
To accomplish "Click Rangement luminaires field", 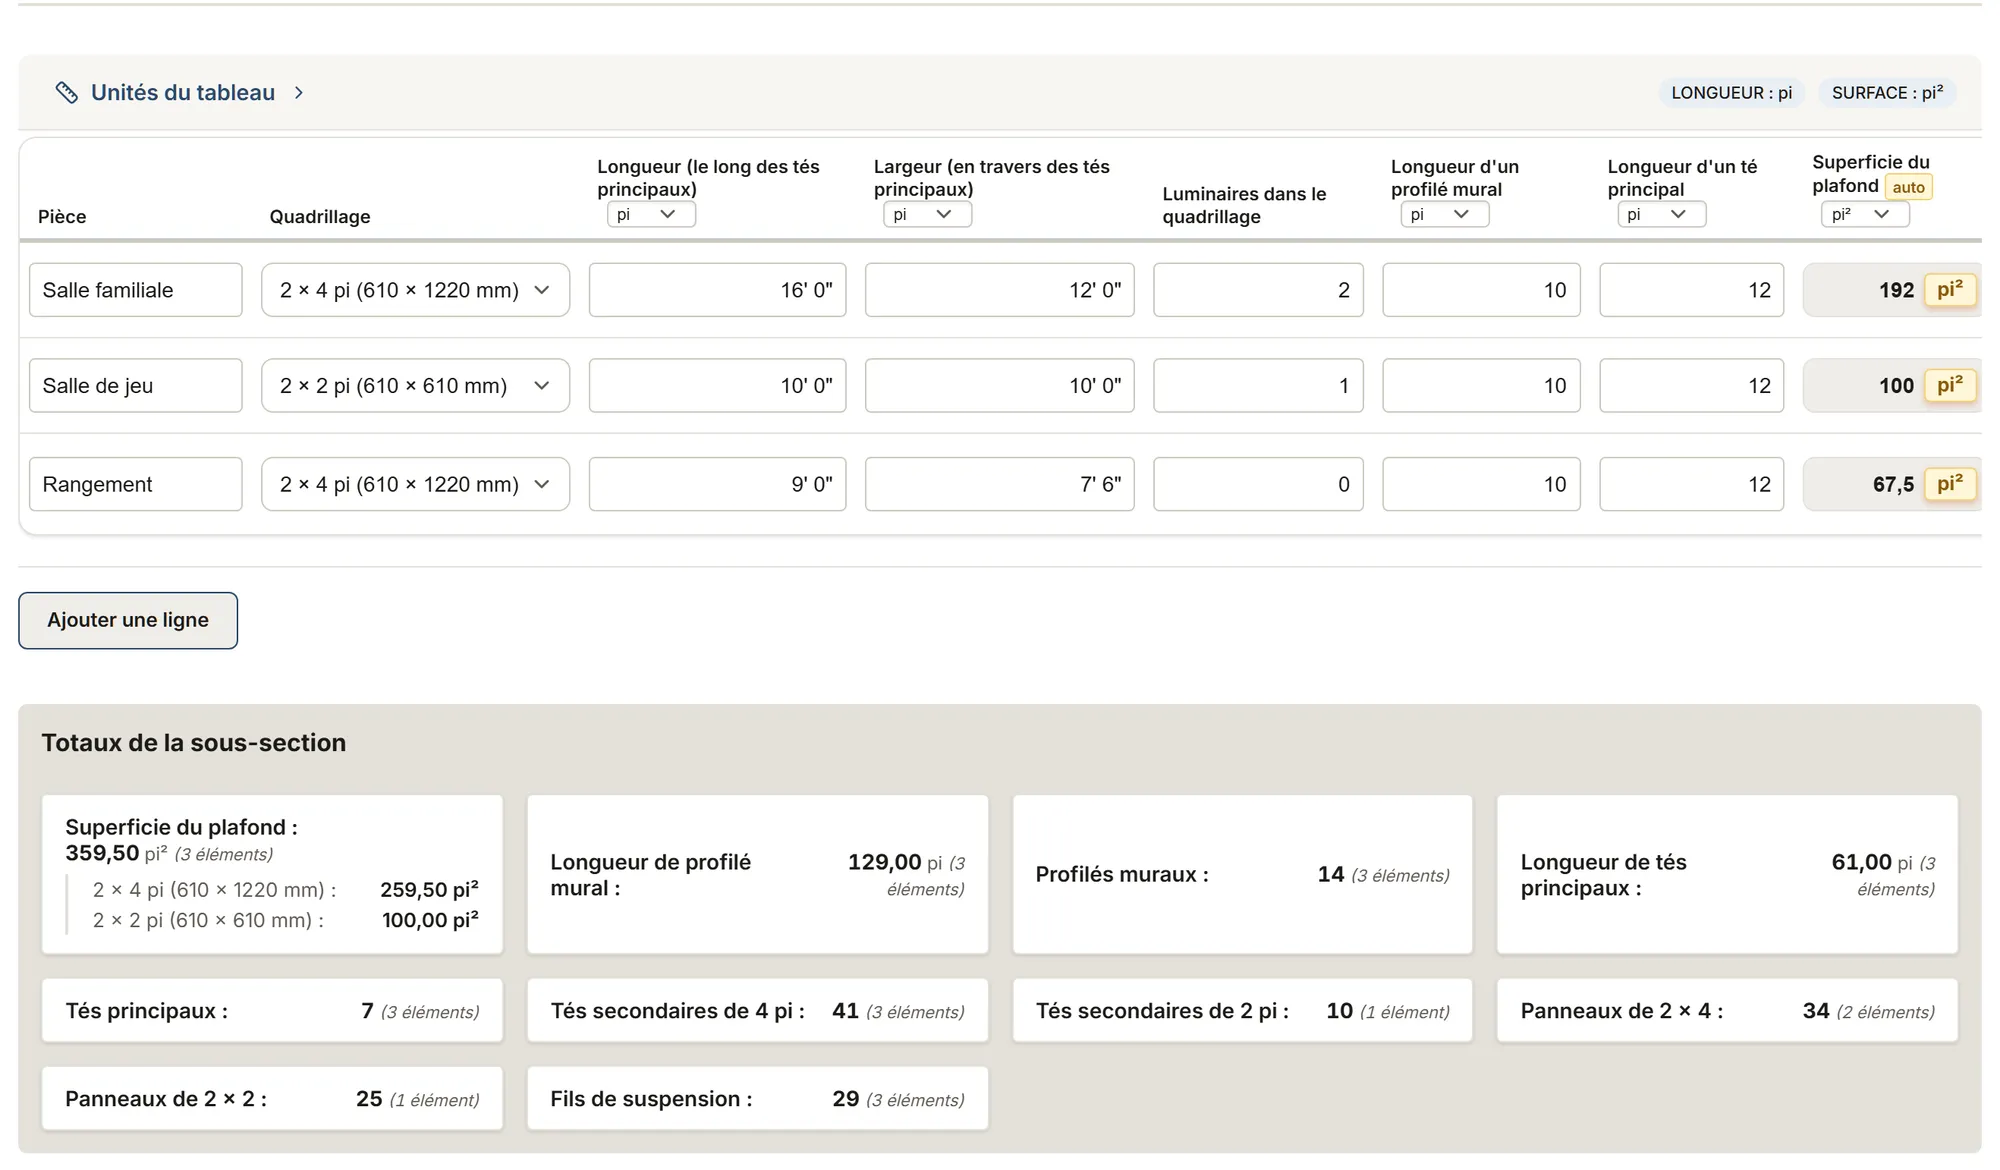I will (1258, 484).
